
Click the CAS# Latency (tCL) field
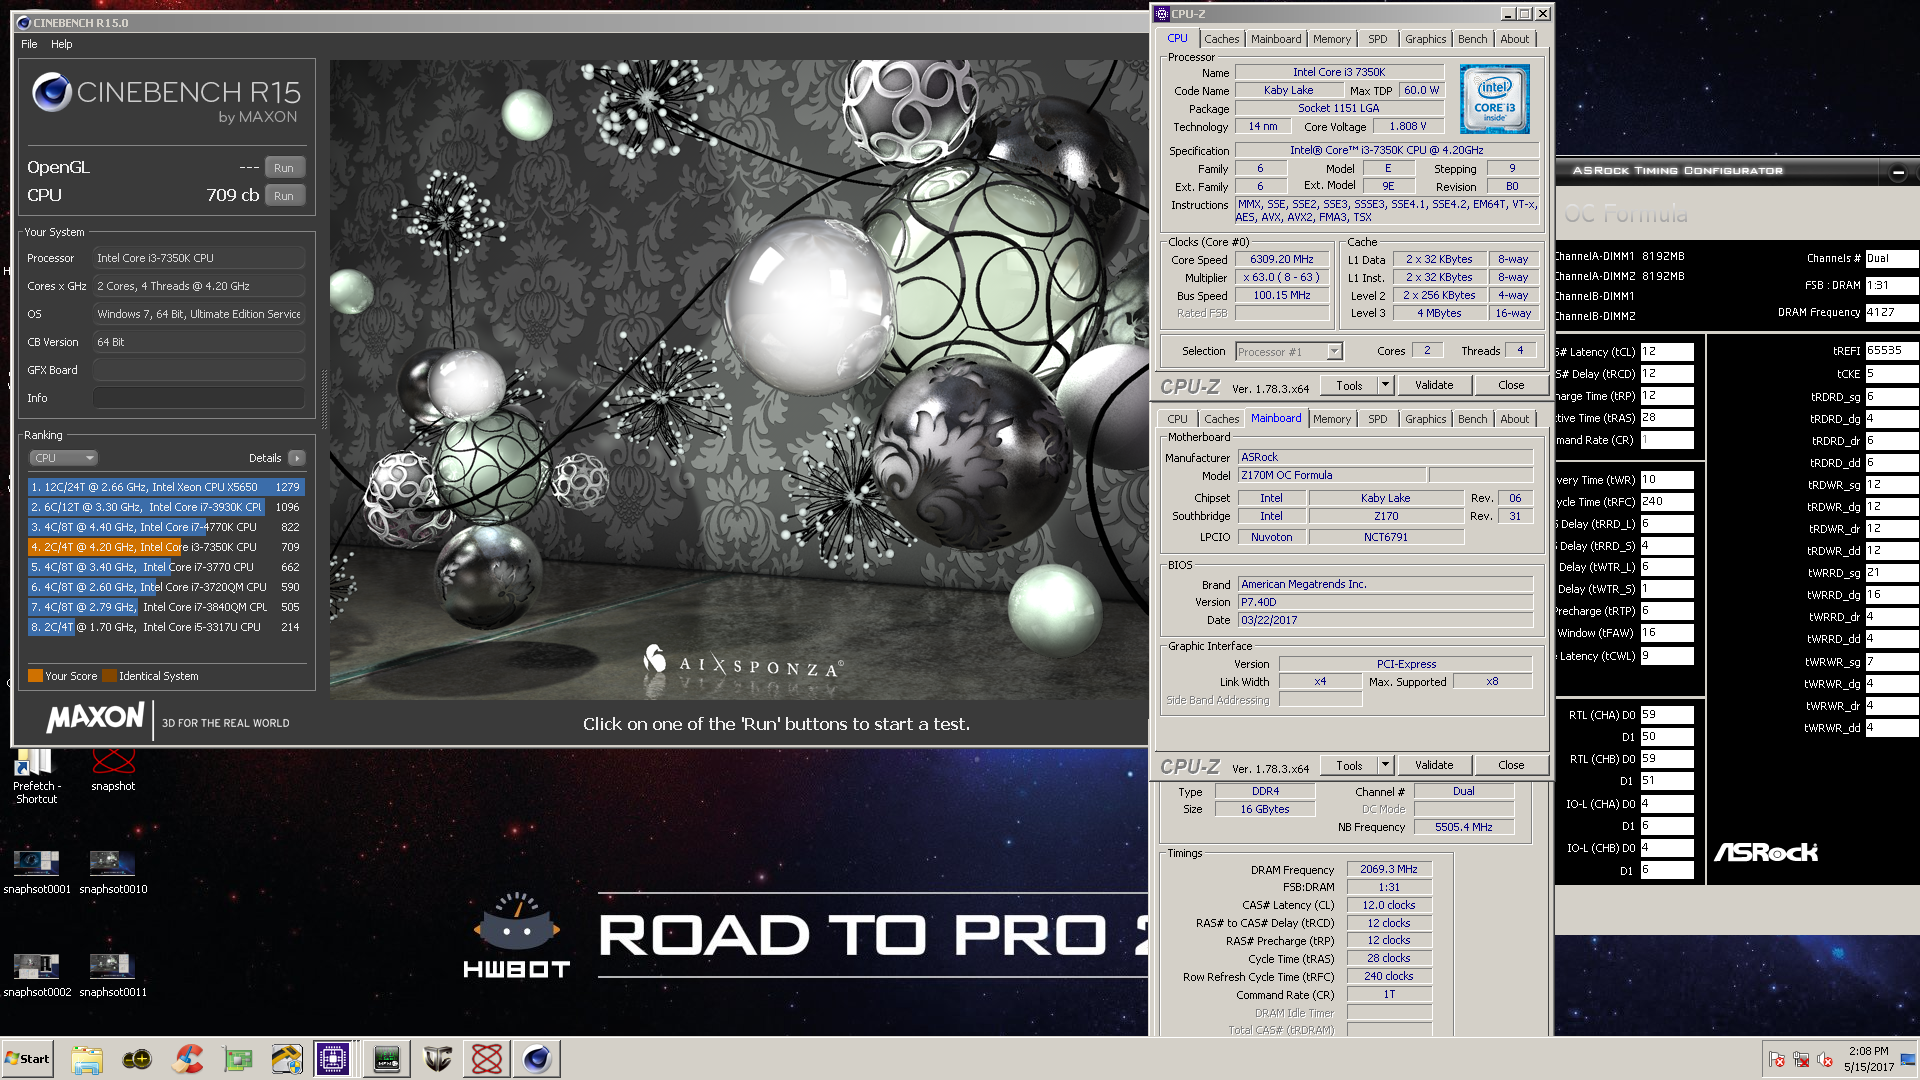click(1667, 351)
